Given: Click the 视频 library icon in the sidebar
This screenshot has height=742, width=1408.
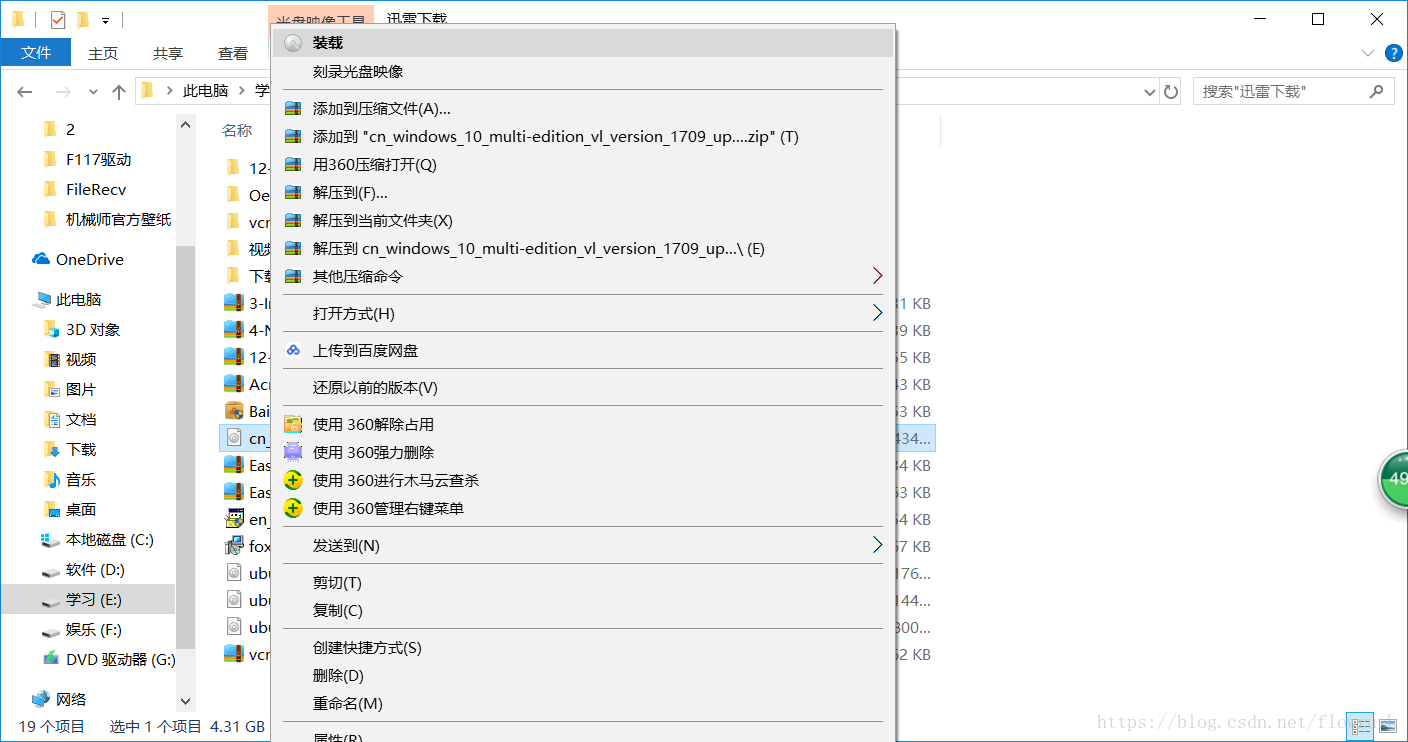Looking at the screenshot, I should point(51,359).
